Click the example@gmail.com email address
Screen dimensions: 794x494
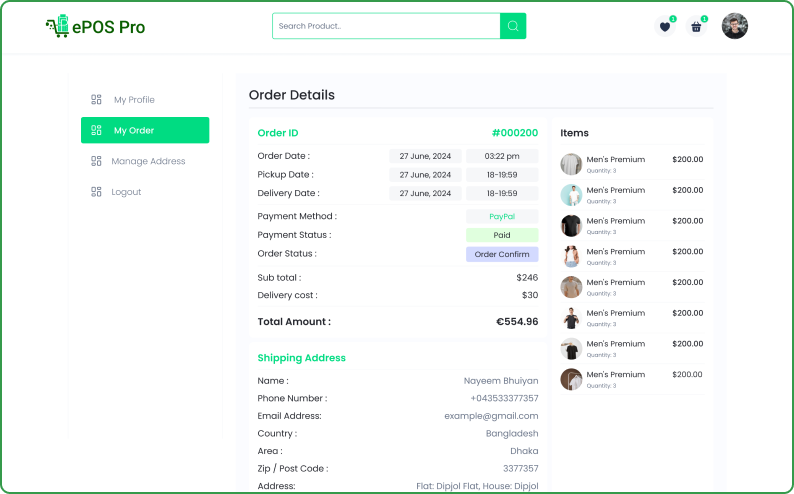coord(491,416)
